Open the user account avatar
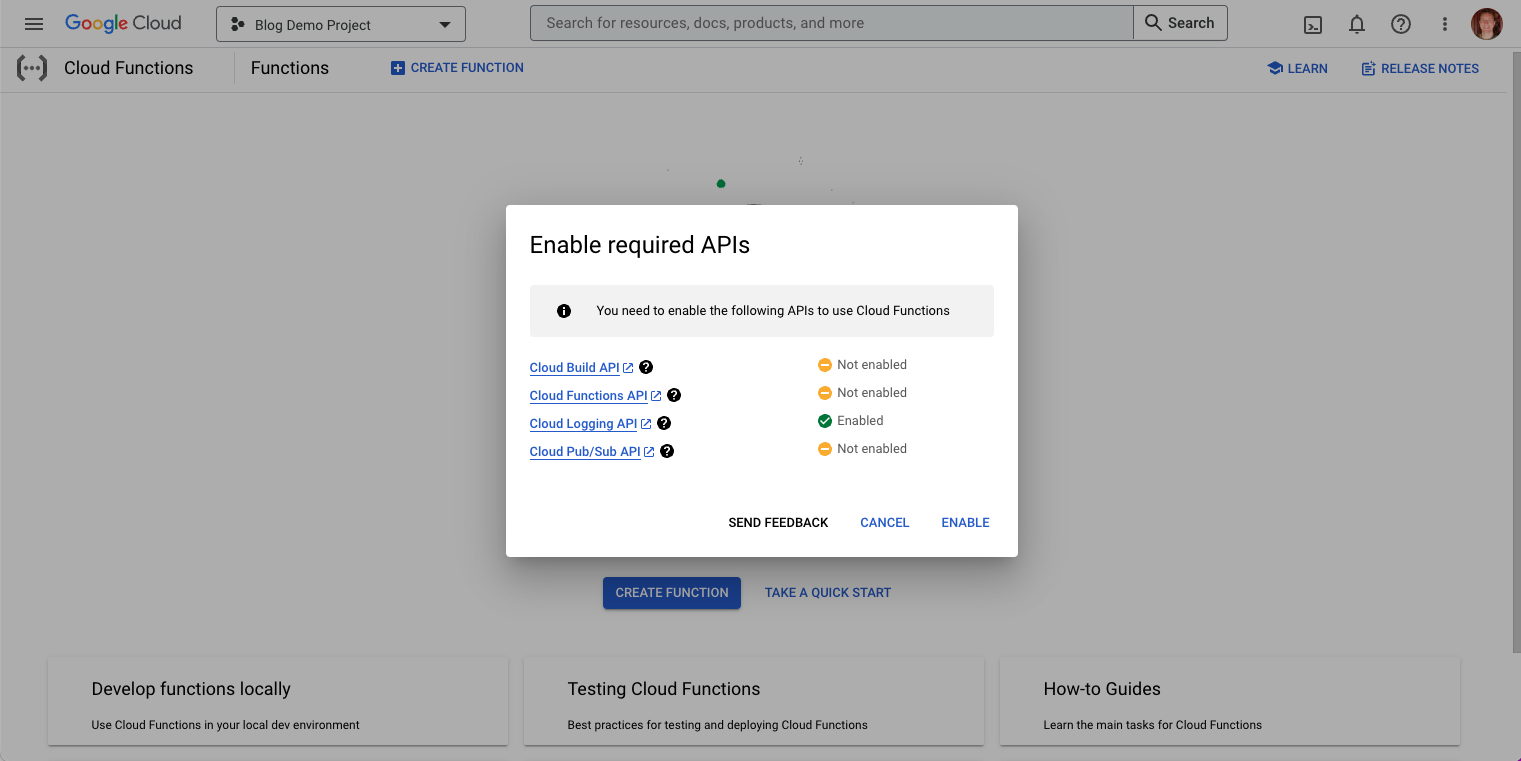 [x=1487, y=24]
